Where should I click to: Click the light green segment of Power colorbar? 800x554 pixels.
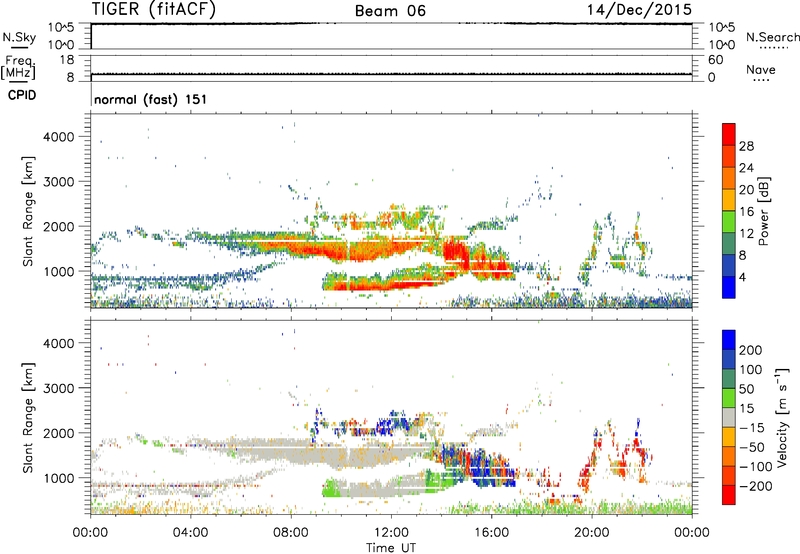point(729,221)
